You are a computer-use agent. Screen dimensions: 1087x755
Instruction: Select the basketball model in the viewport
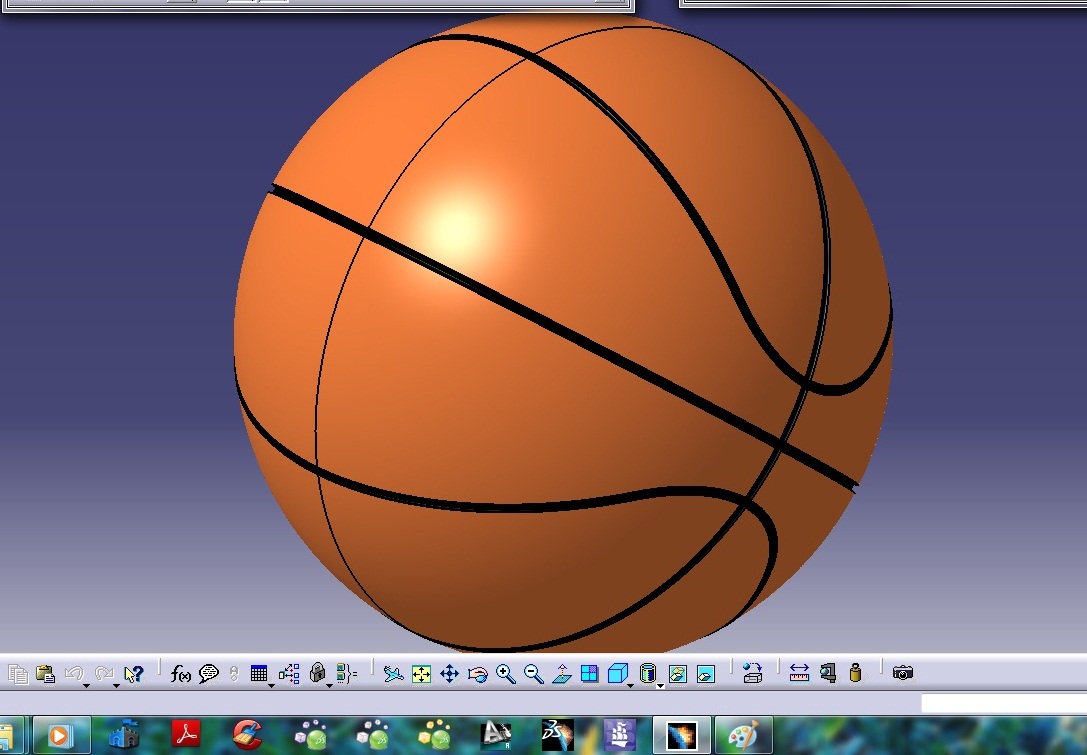(562, 333)
